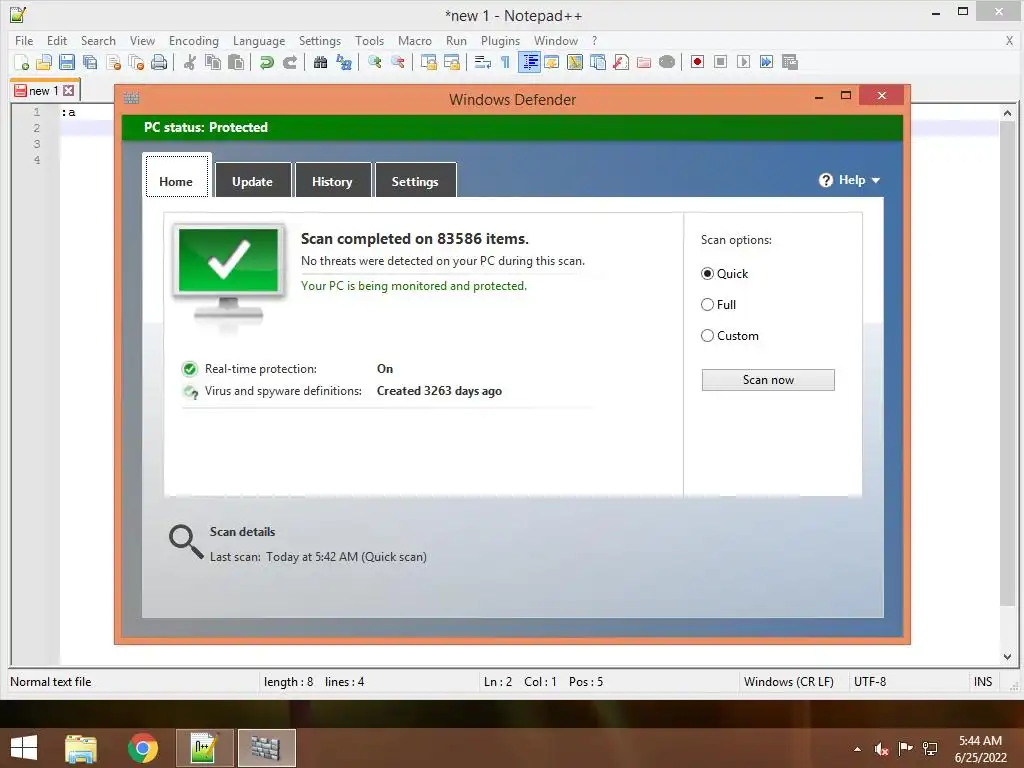The width and height of the screenshot is (1024, 768).
Task: Open File Explorer from the taskbar
Action: [81, 748]
